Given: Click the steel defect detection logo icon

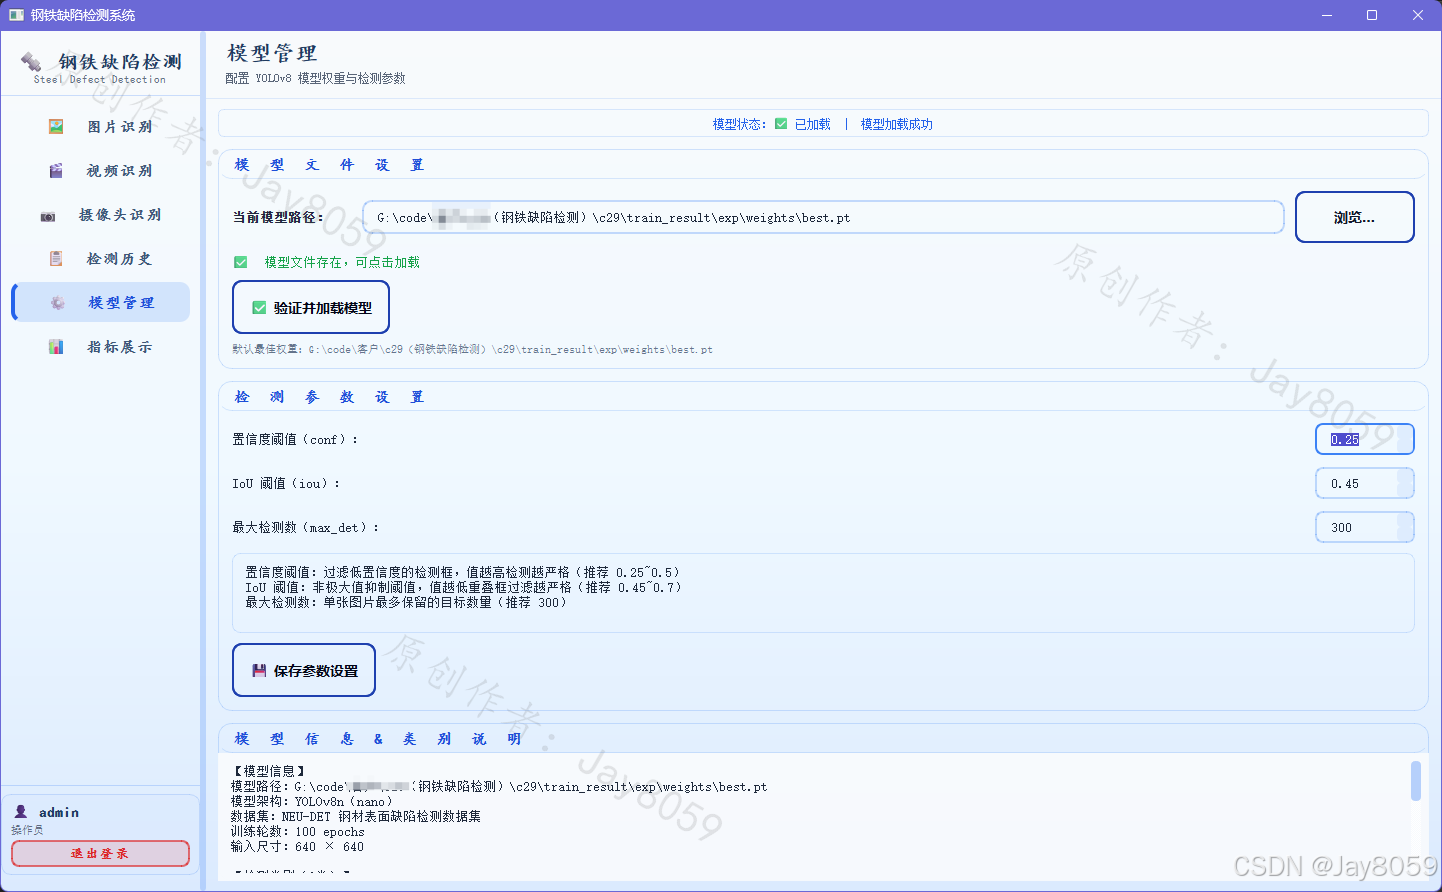Looking at the screenshot, I should coord(31,62).
